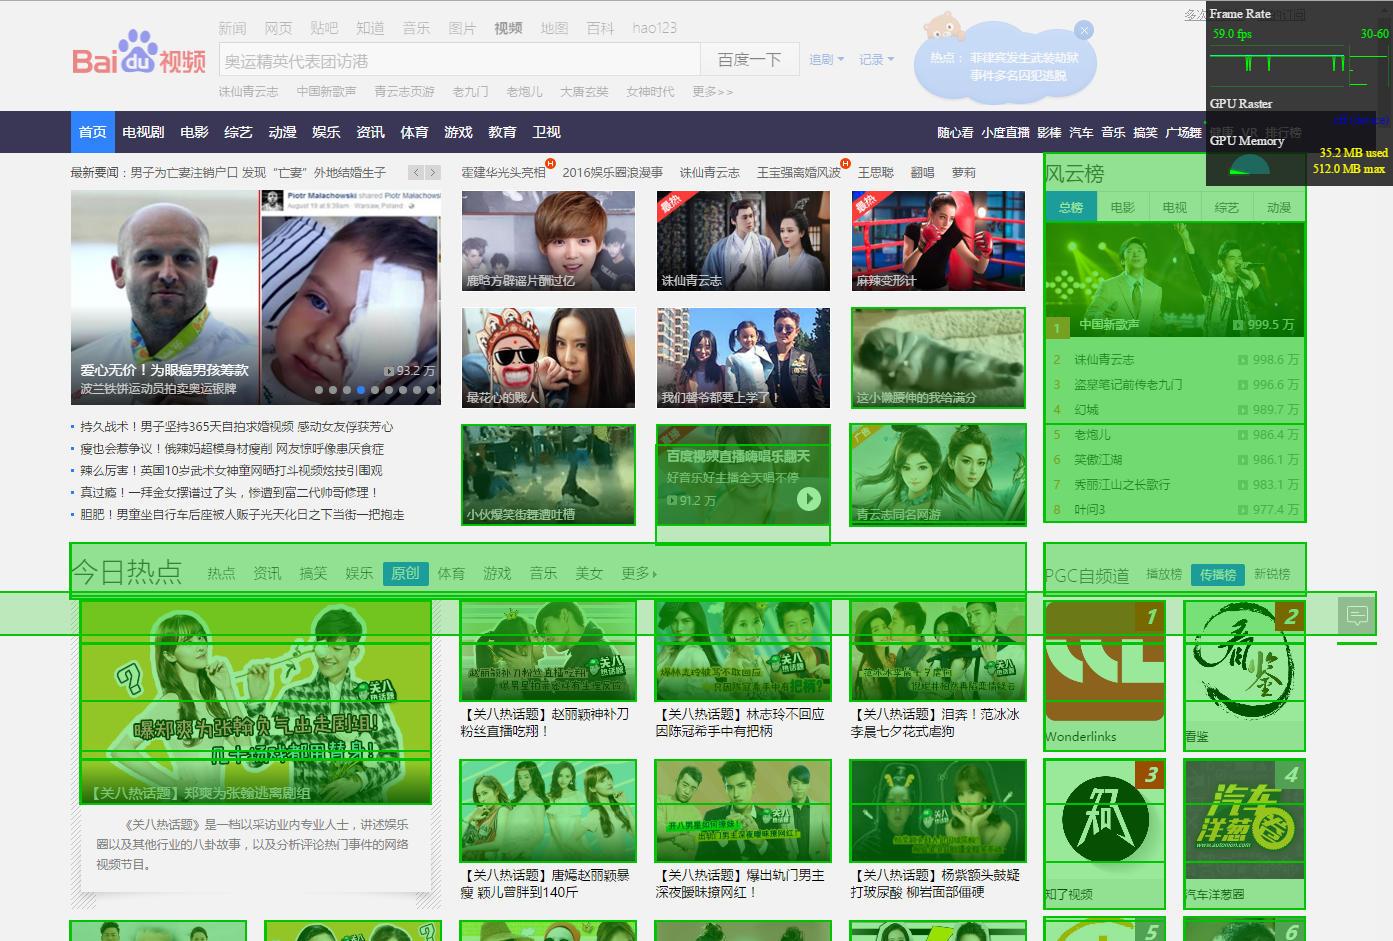Click the play icon beside 986.4 万

pos(1243,435)
